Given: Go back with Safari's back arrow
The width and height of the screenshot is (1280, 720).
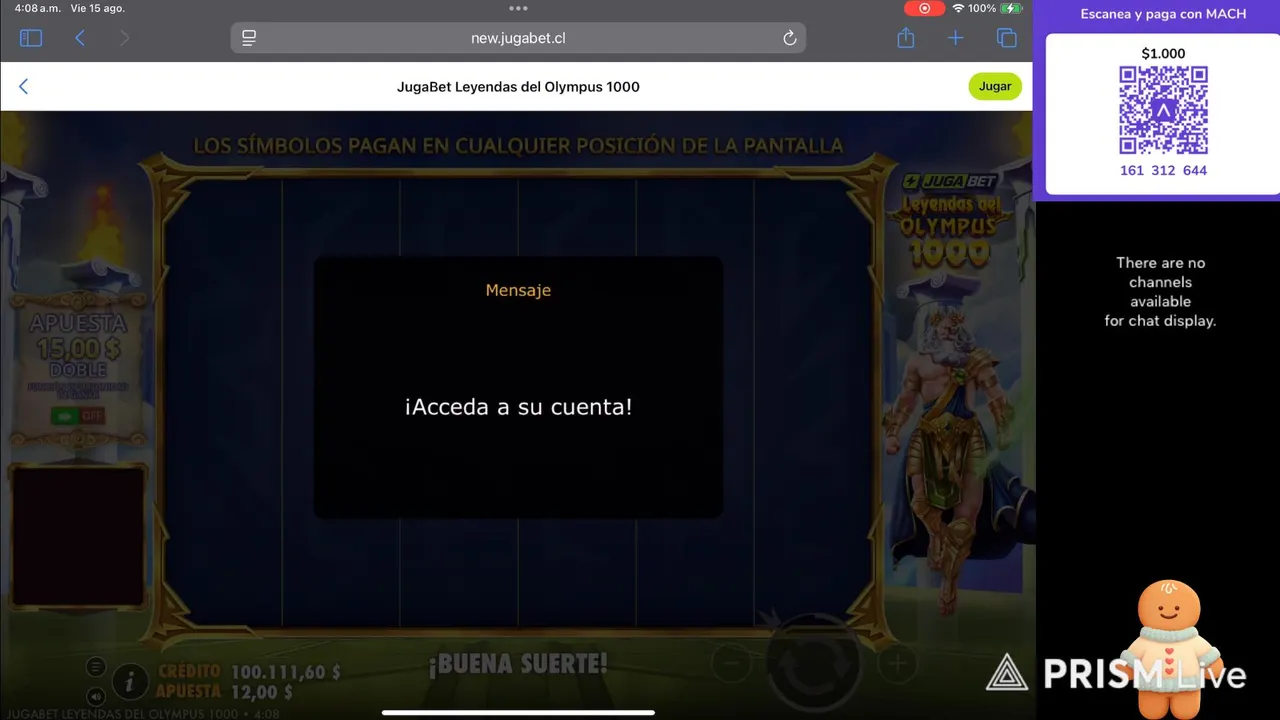Looking at the screenshot, I should click(x=80, y=38).
